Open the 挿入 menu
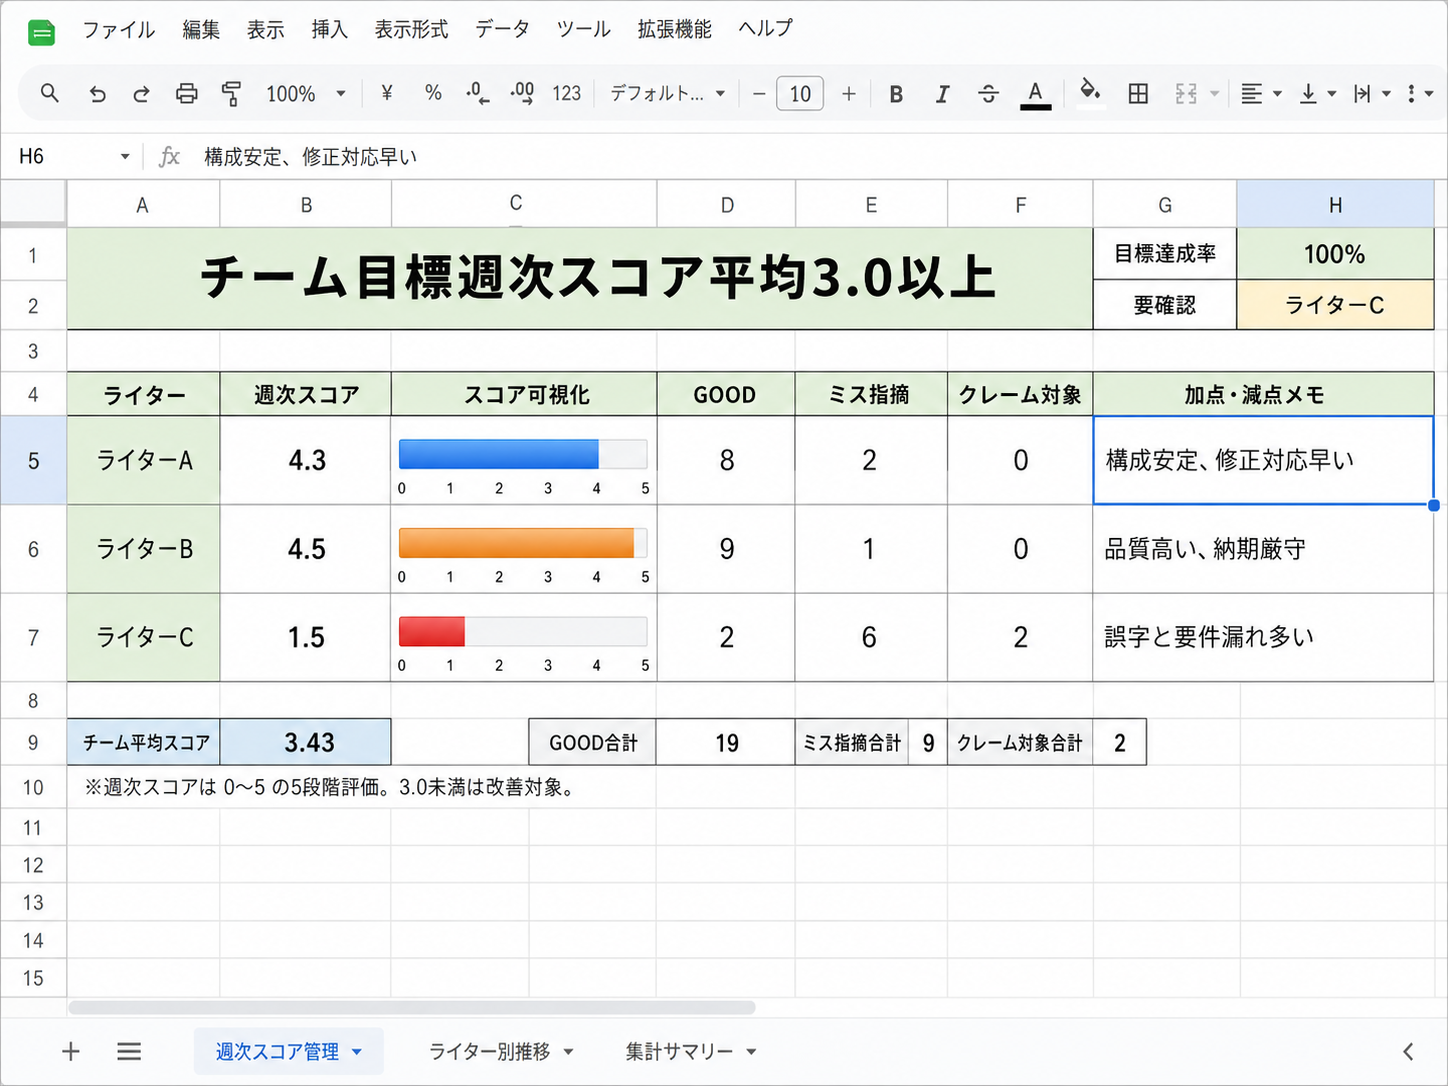Viewport: 1448px width, 1086px height. [329, 29]
